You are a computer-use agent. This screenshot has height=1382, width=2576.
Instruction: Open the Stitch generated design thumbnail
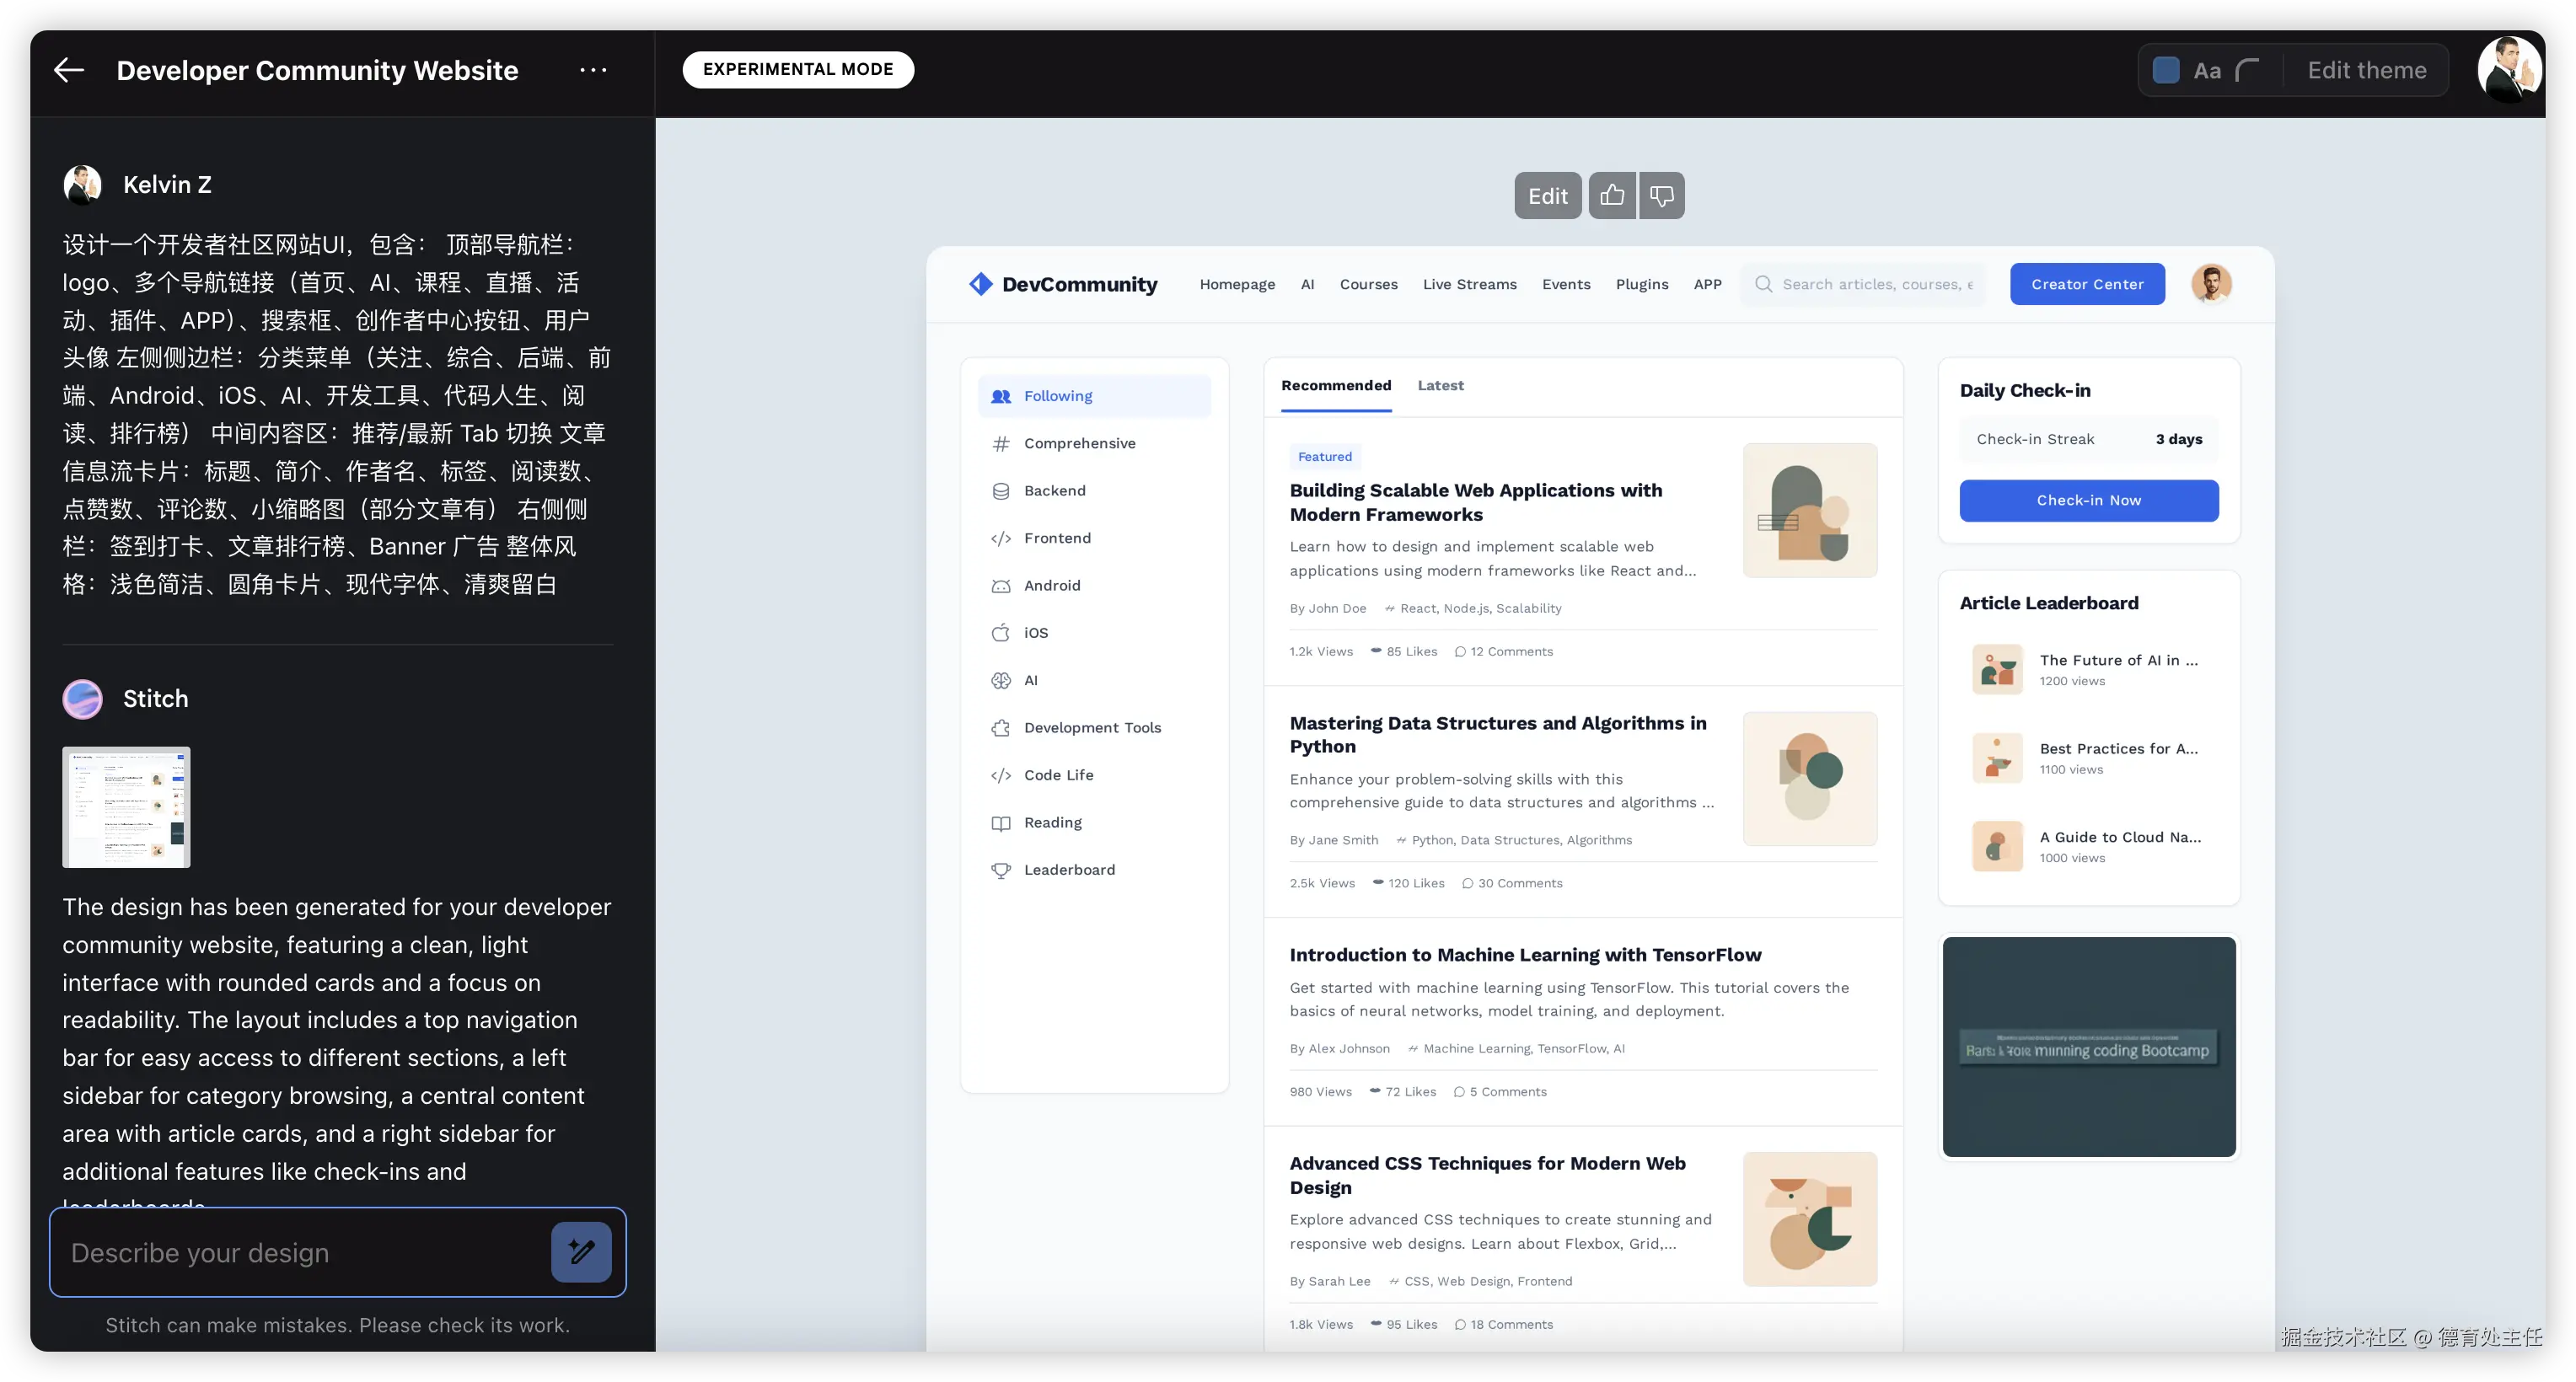click(126, 806)
